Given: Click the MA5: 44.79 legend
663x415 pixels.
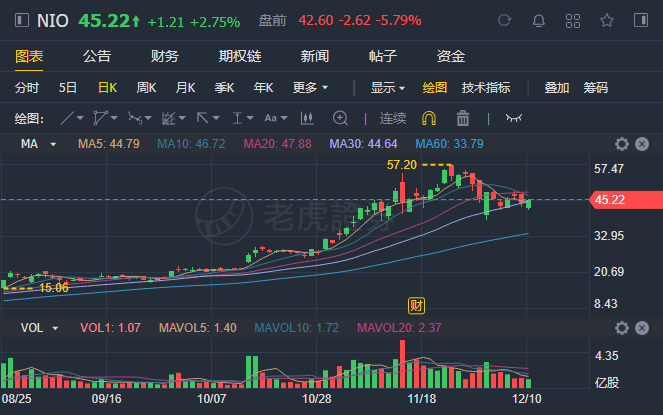Looking at the screenshot, I should 109,144.
